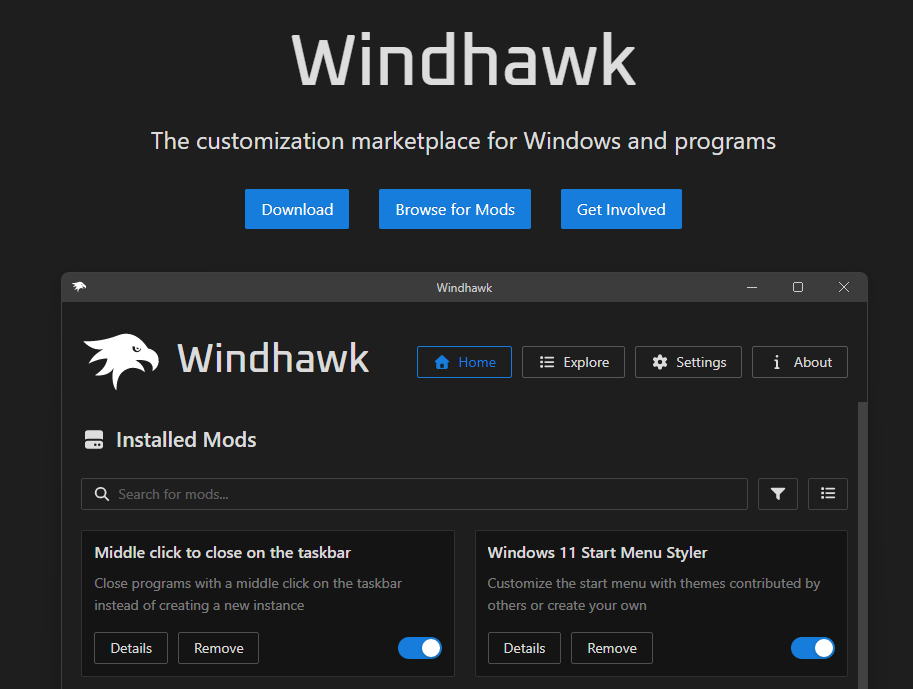Viewport: 913px width, 689px height.
Task: Open the About tab
Action: pos(800,362)
